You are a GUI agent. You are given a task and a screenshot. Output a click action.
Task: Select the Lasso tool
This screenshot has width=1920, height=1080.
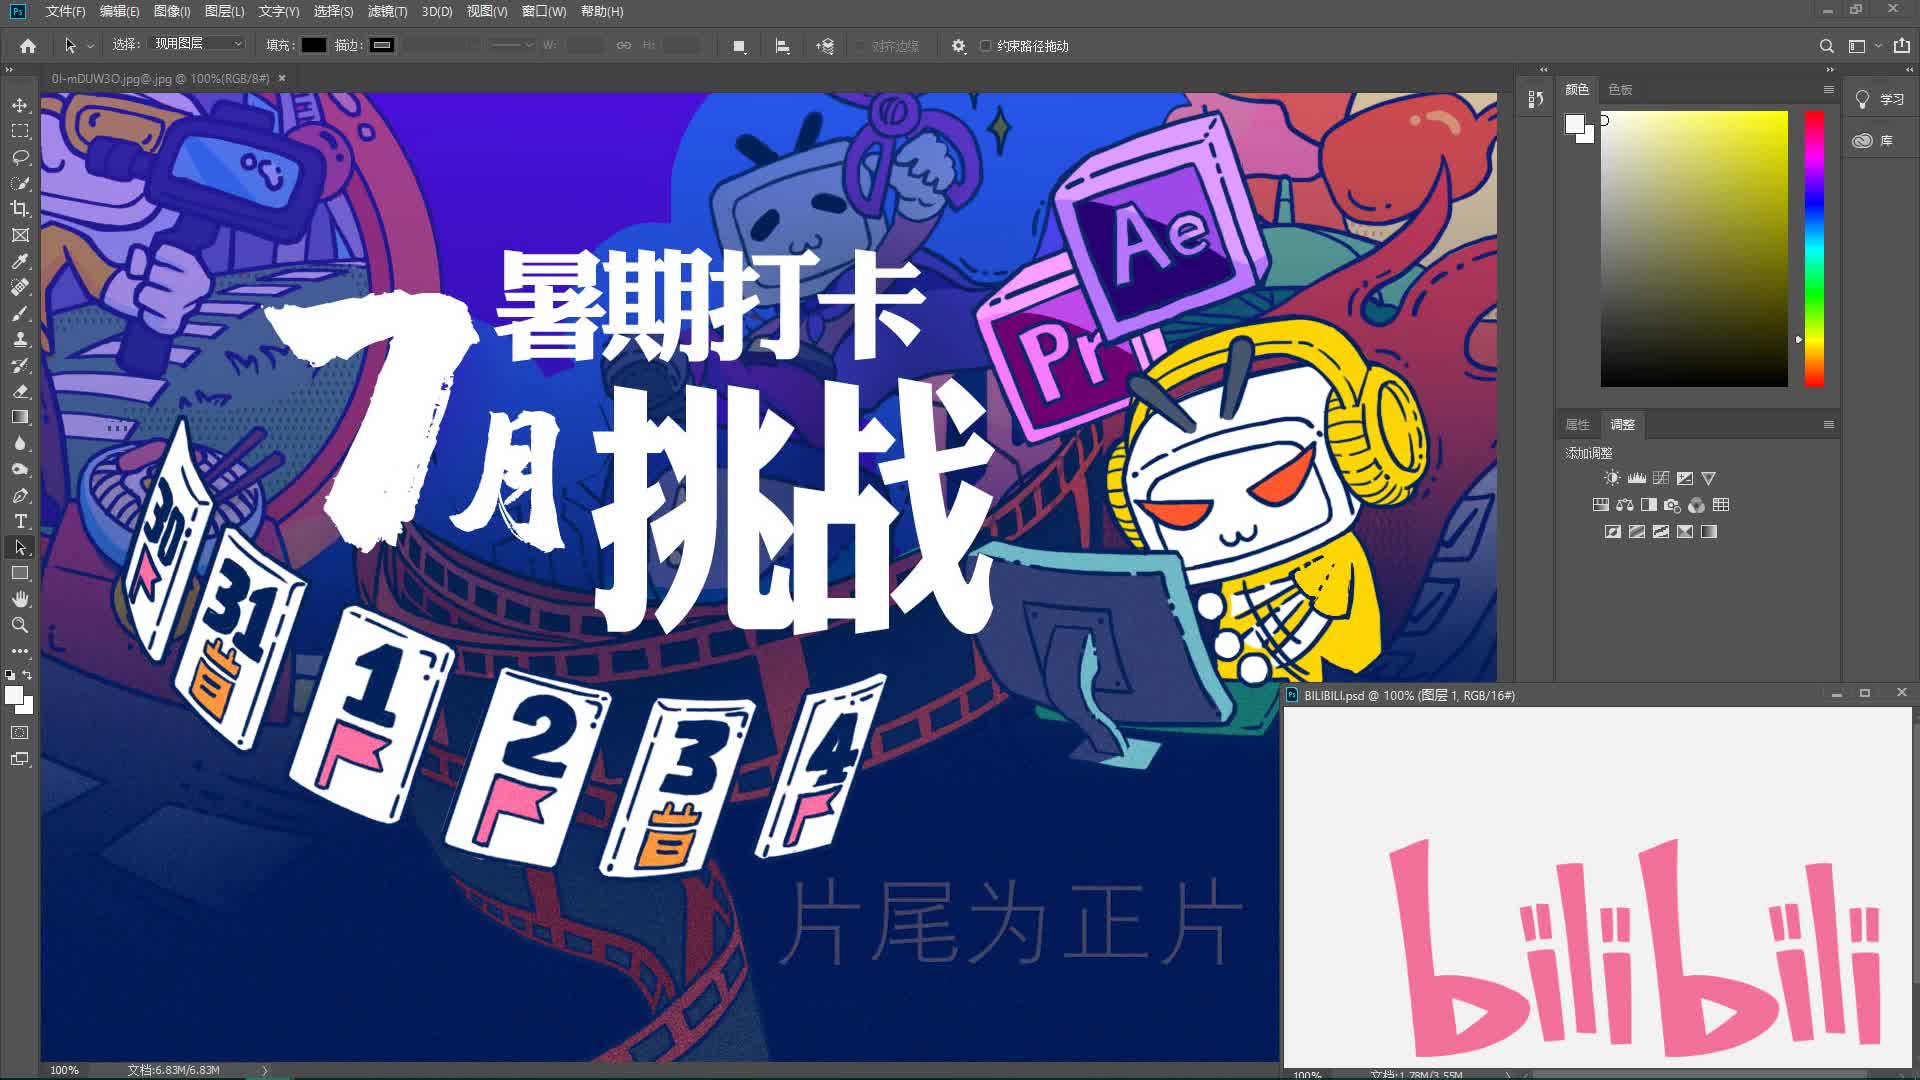coord(20,157)
